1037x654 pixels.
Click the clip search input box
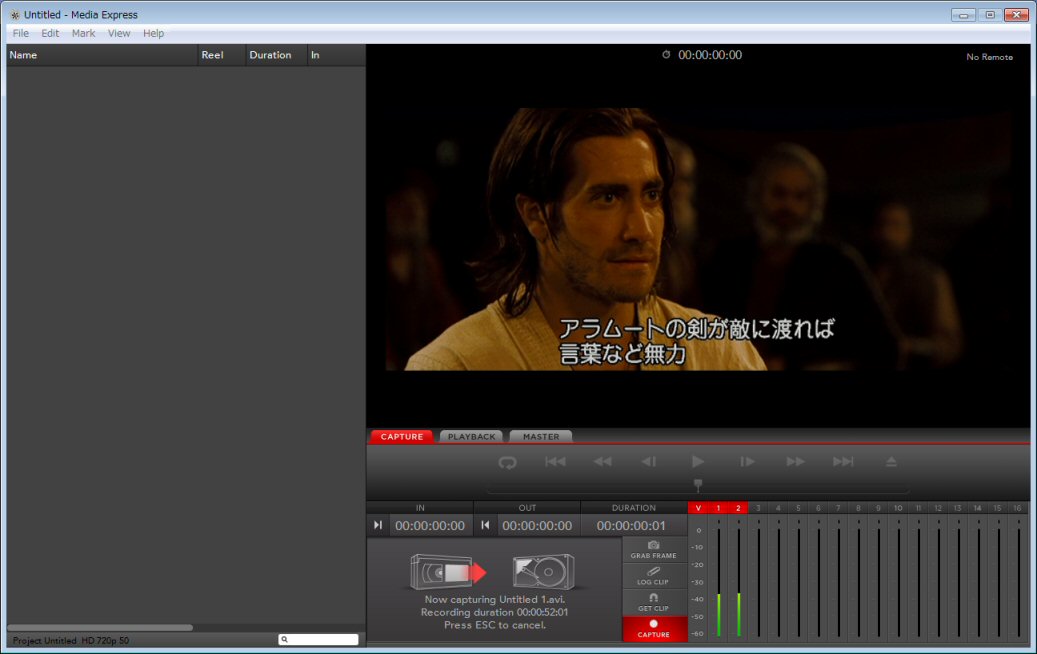click(319, 639)
